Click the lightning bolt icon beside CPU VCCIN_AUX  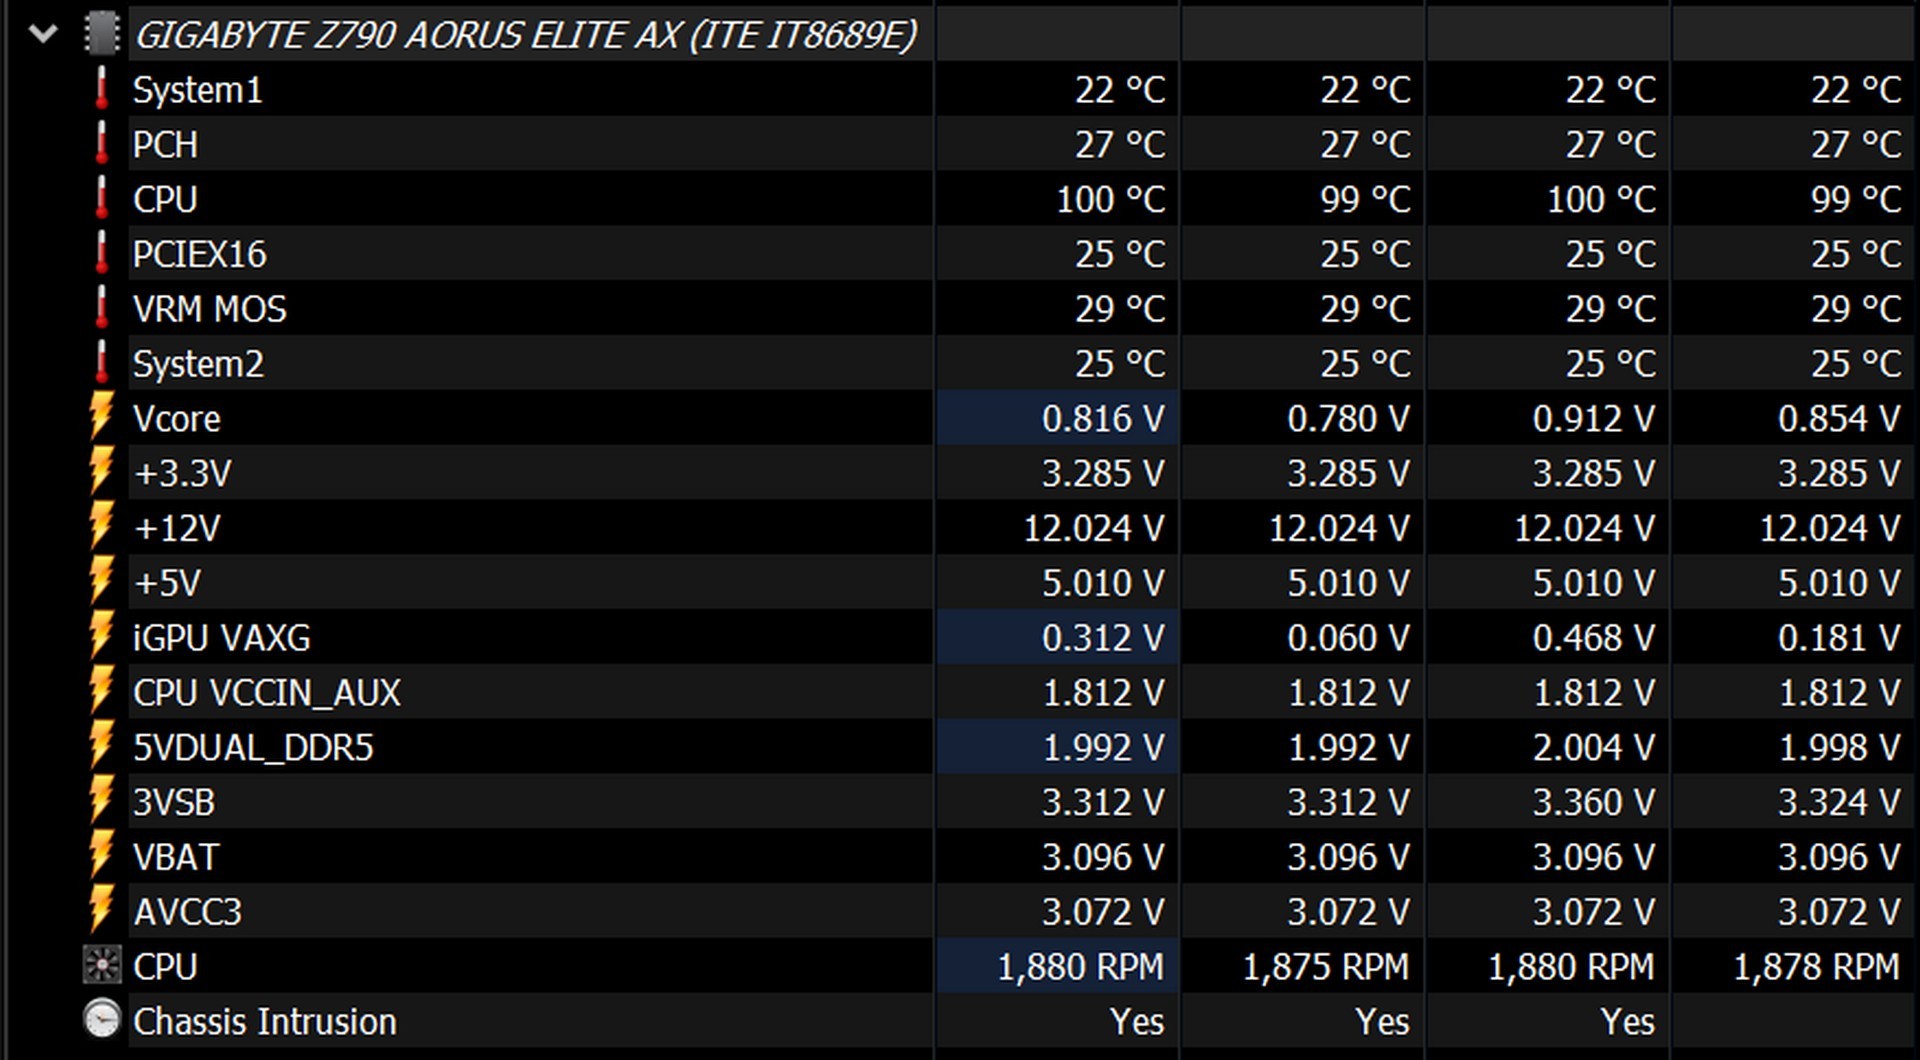(101, 691)
